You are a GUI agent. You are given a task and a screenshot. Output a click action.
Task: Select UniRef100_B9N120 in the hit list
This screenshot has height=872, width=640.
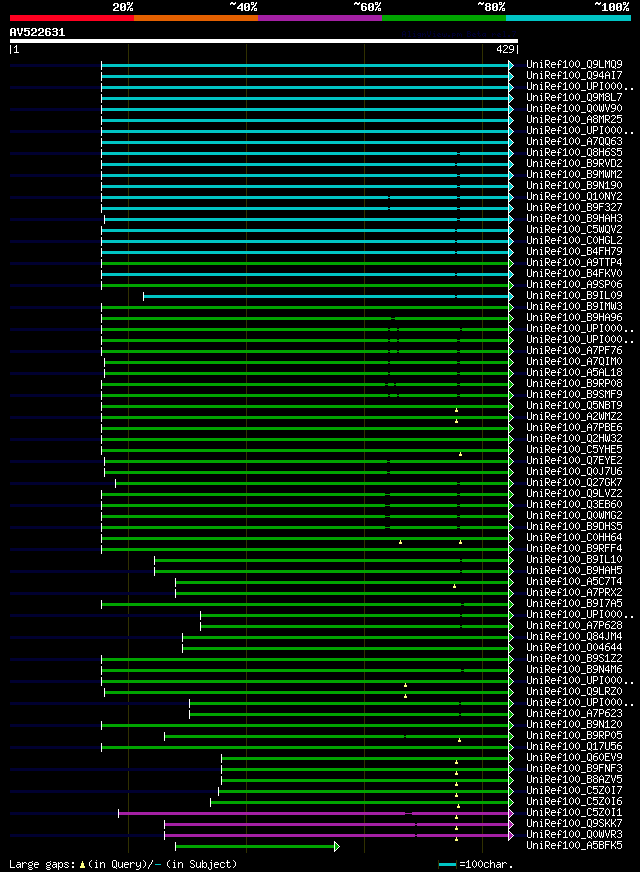coord(574,725)
